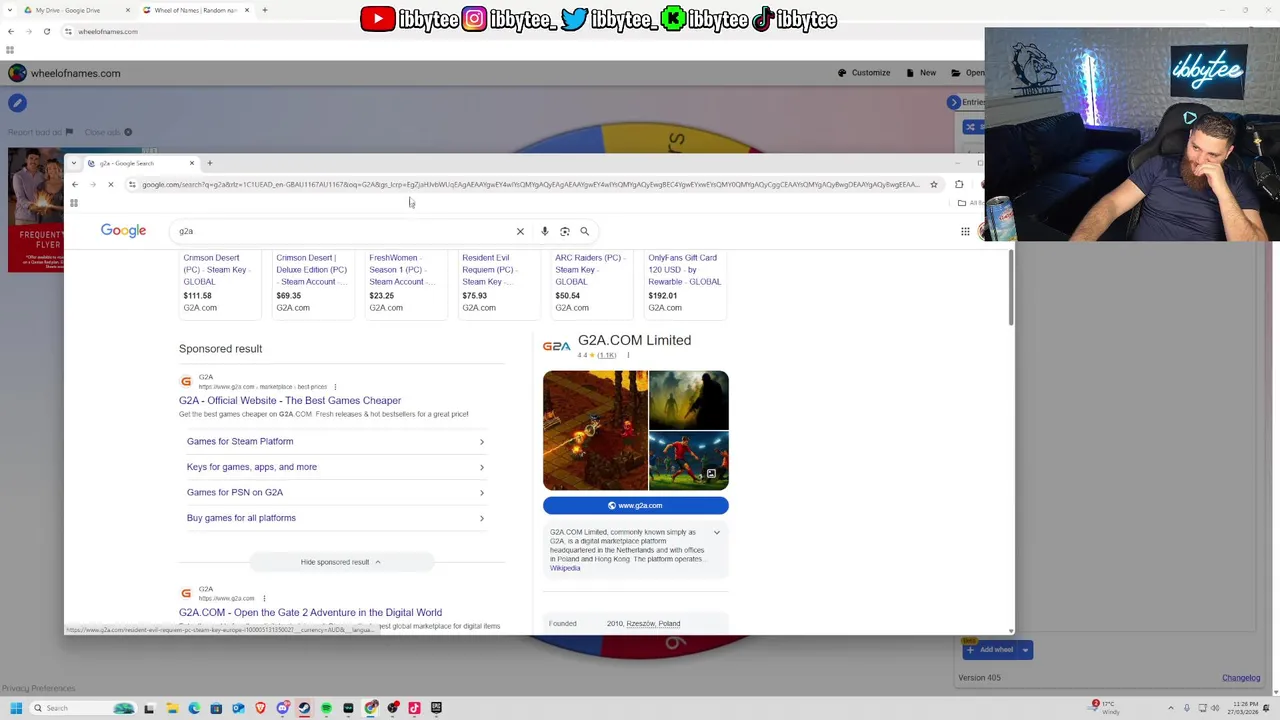Search by image with Google Lens
Viewport: 1280px width, 720px height.
(565, 231)
